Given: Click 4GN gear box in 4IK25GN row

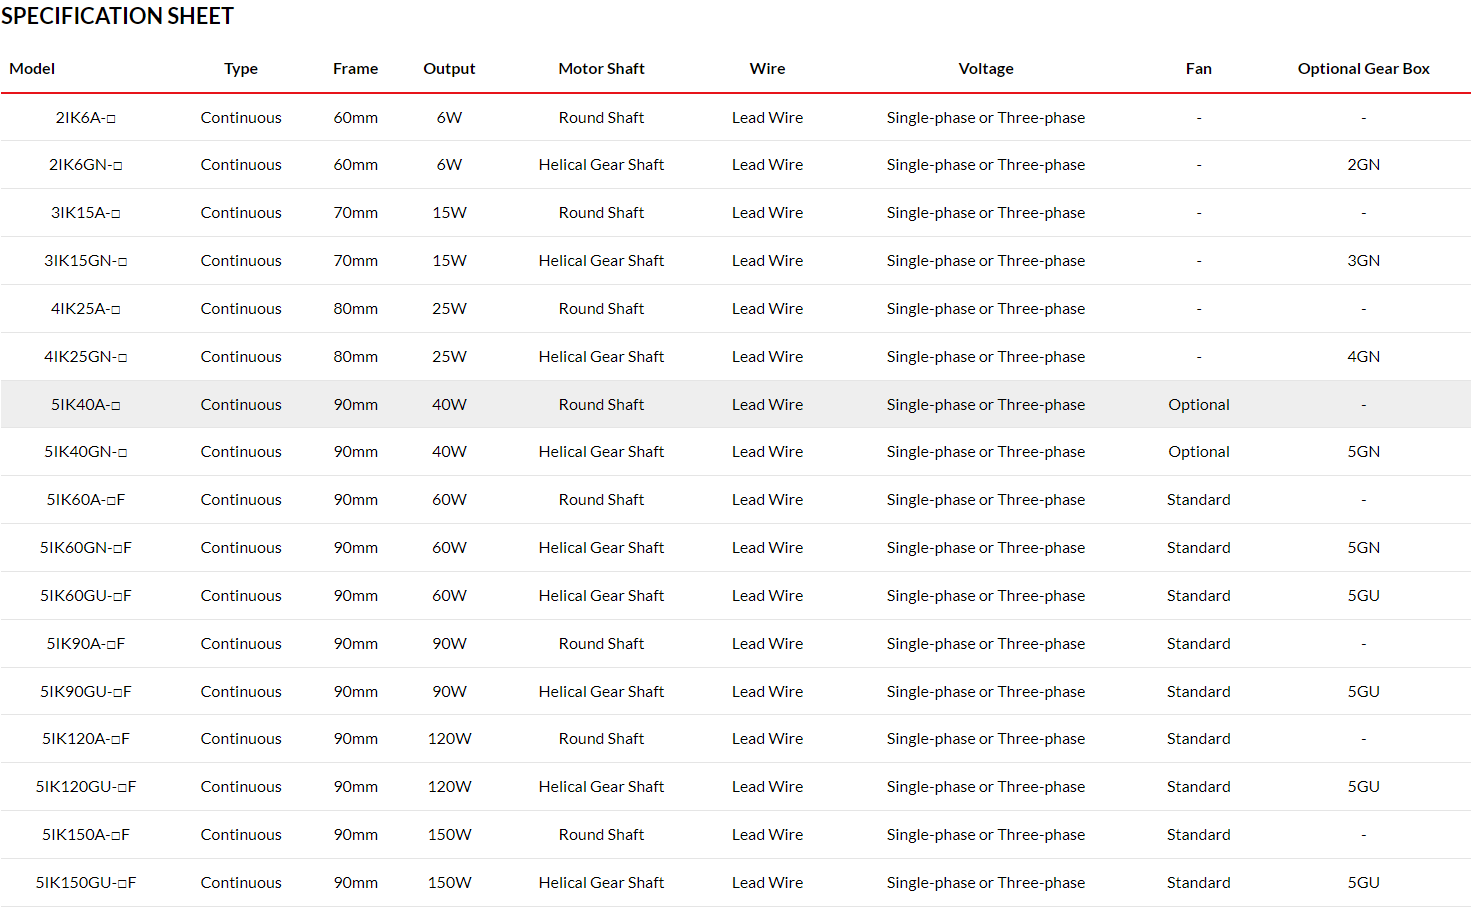Looking at the screenshot, I should (1364, 357).
